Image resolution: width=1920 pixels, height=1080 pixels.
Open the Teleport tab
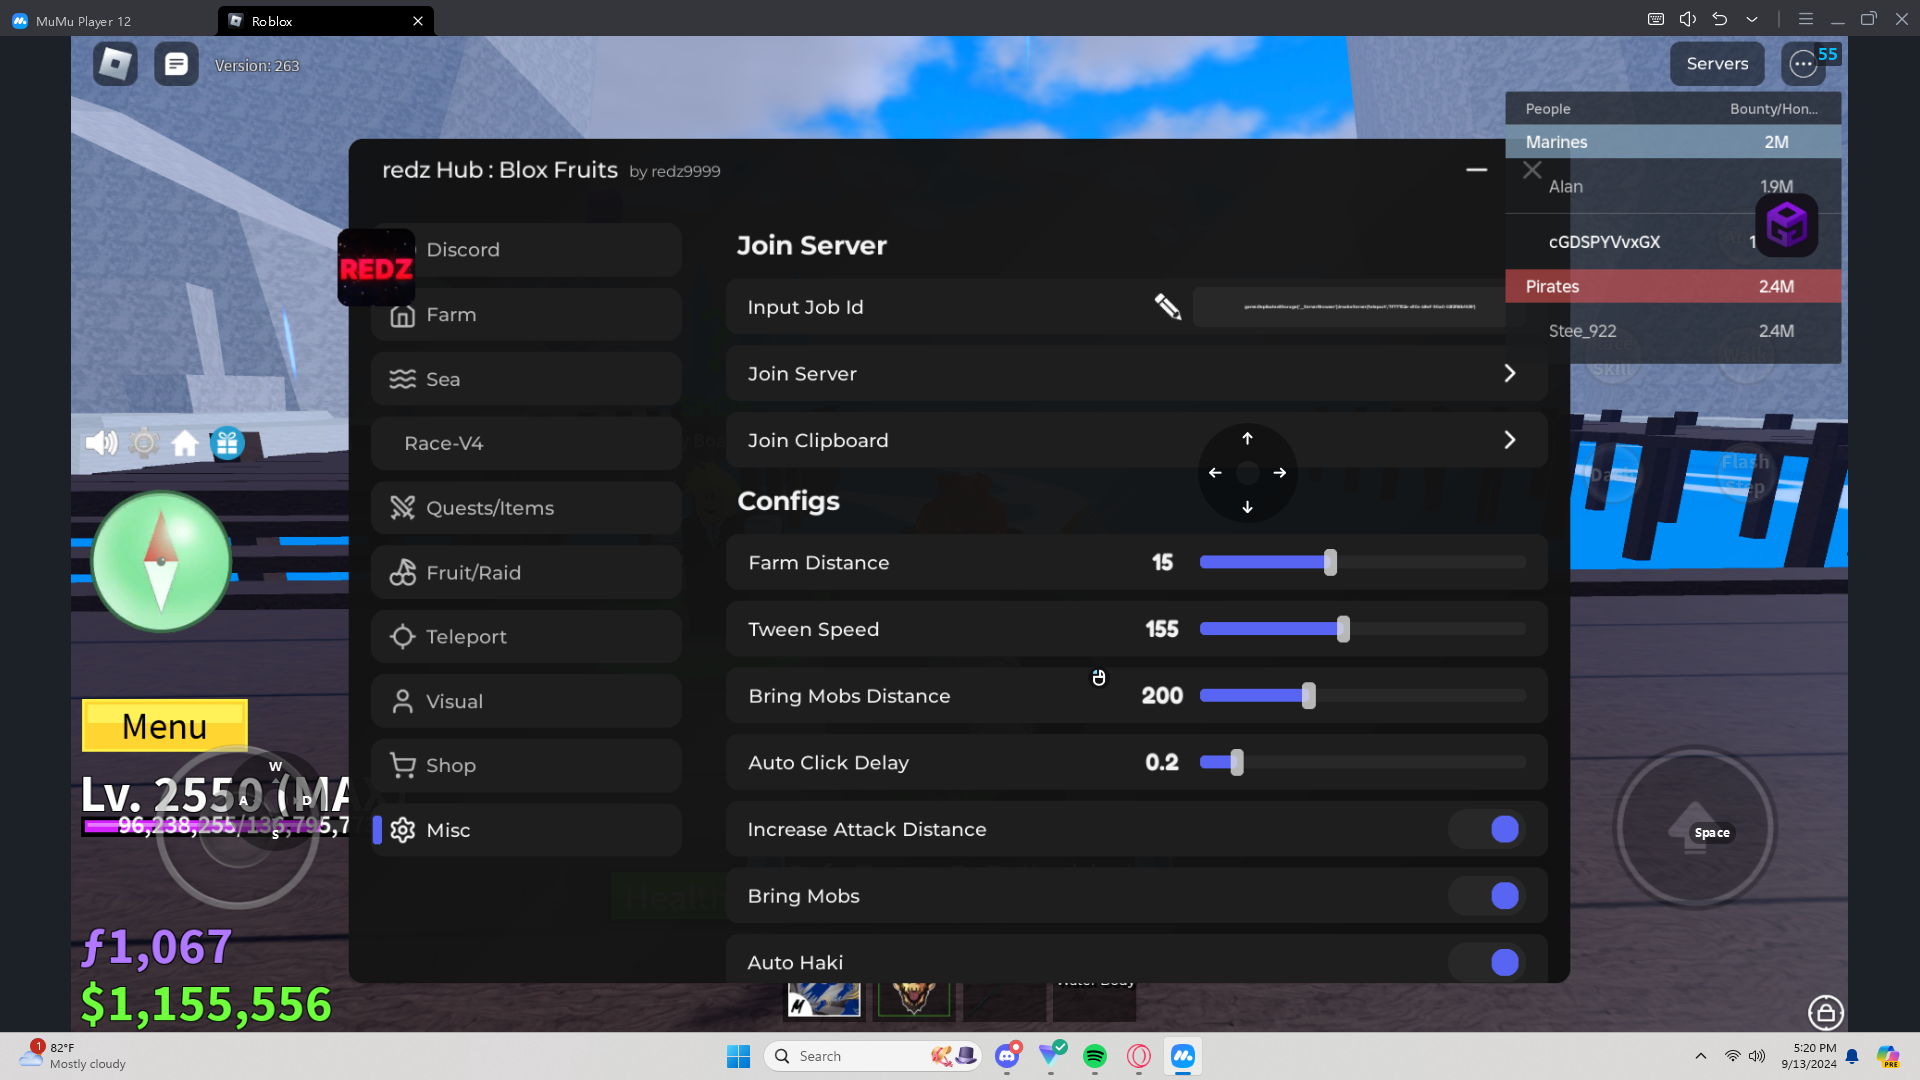526,637
